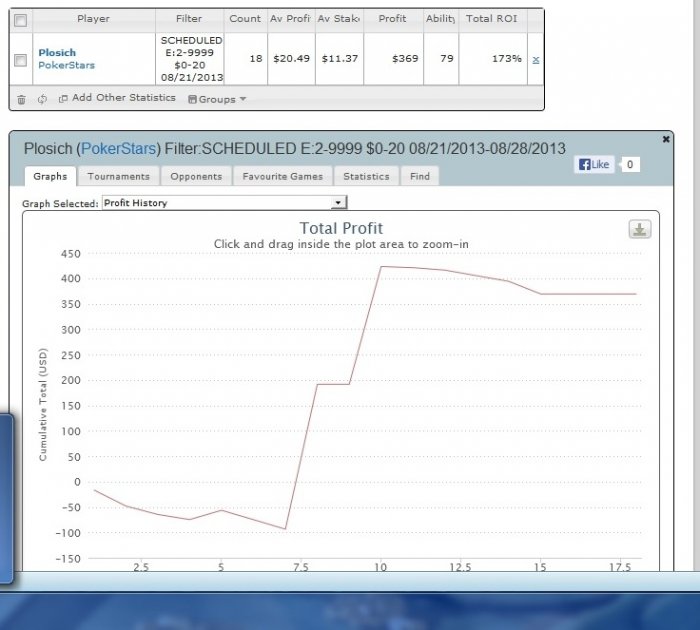The width and height of the screenshot is (700, 630).
Task: Select the Favourite Games tab
Action: pos(285,176)
